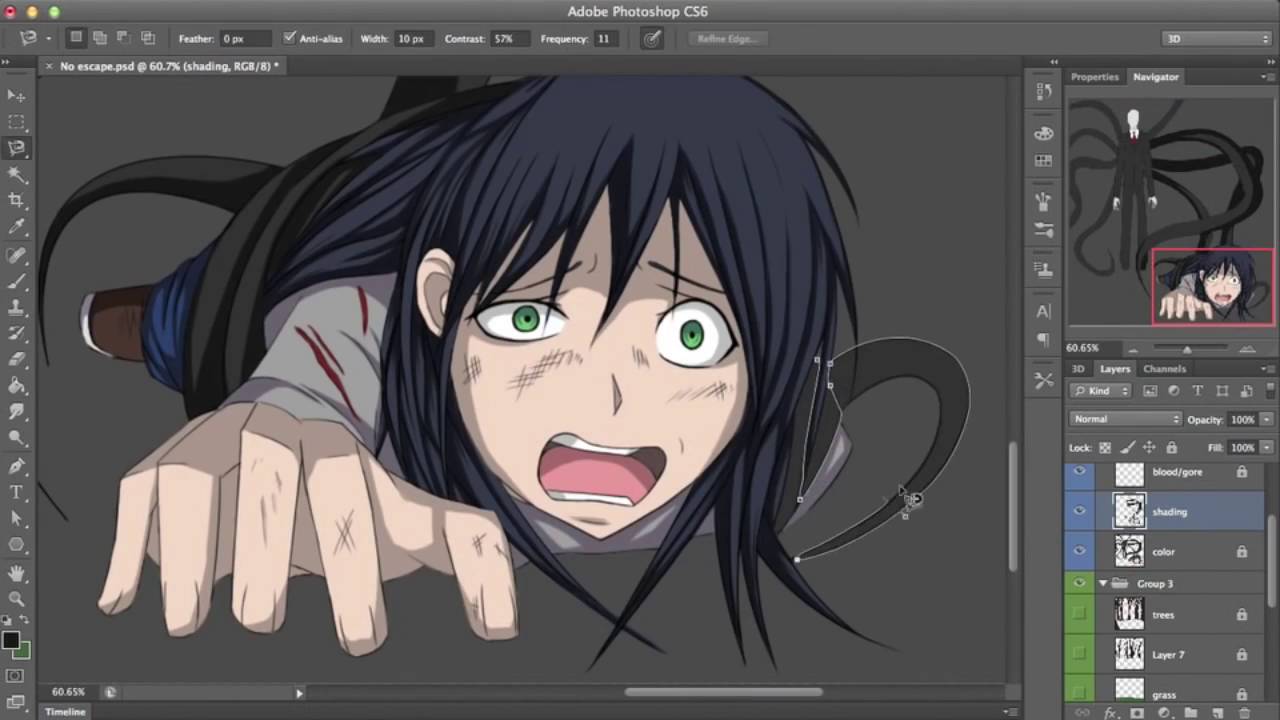Image resolution: width=1280 pixels, height=720 pixels.
Task: Select the Dodge tool
Action: tap(17, 438)
